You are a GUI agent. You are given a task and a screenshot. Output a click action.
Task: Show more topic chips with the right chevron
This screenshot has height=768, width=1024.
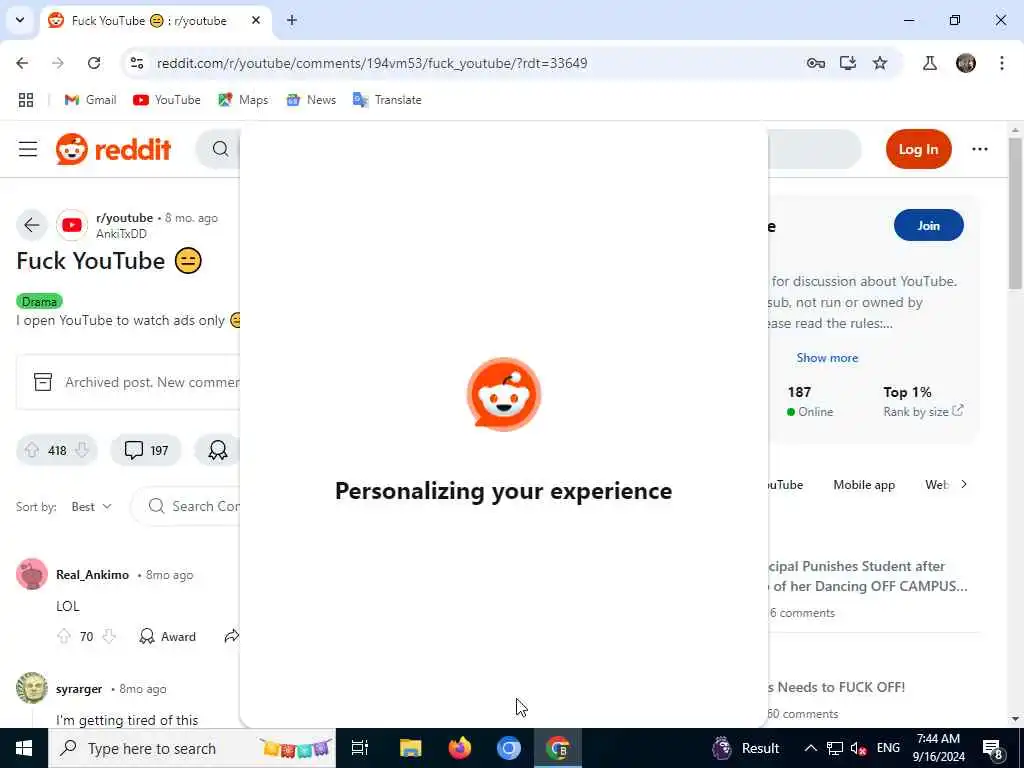pos(964,485)
